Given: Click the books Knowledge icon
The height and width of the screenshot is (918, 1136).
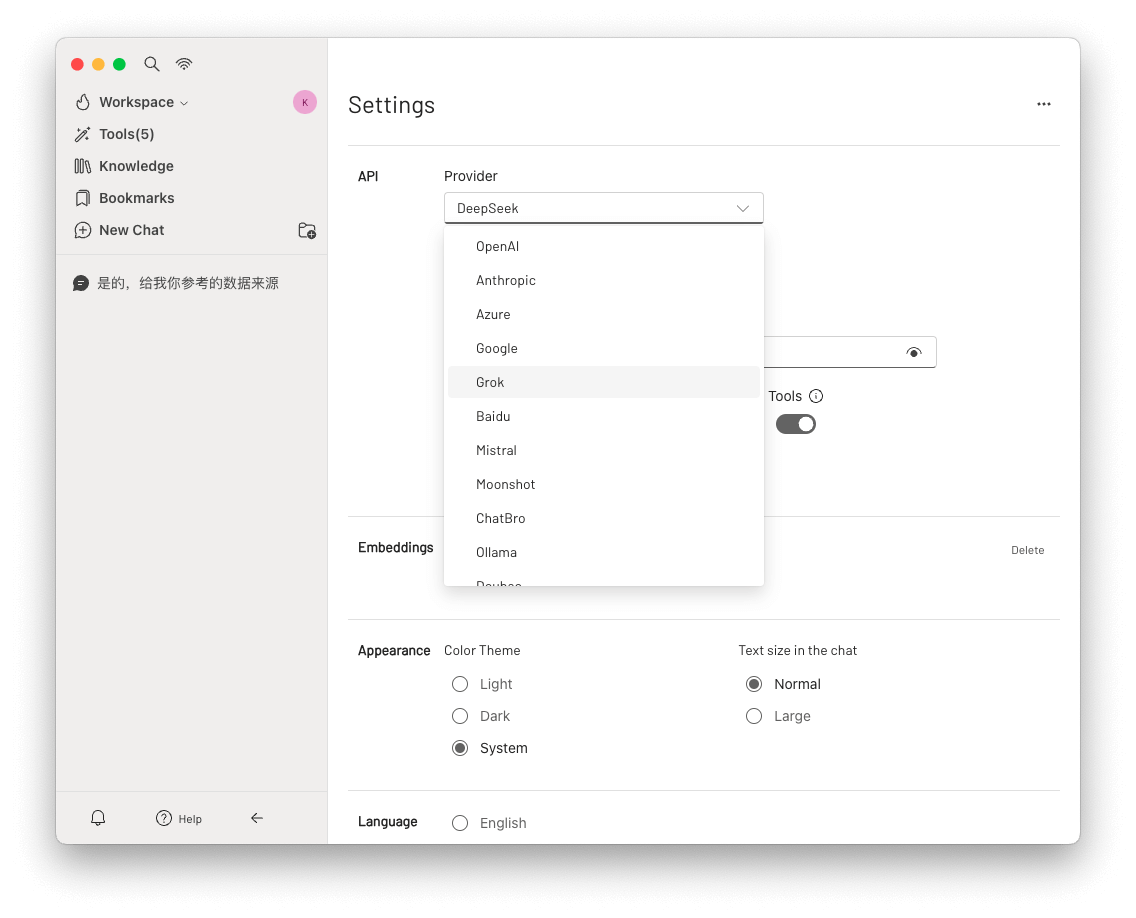Looking at the screenshot, I should pyautogui.click(x=83, y=166).
